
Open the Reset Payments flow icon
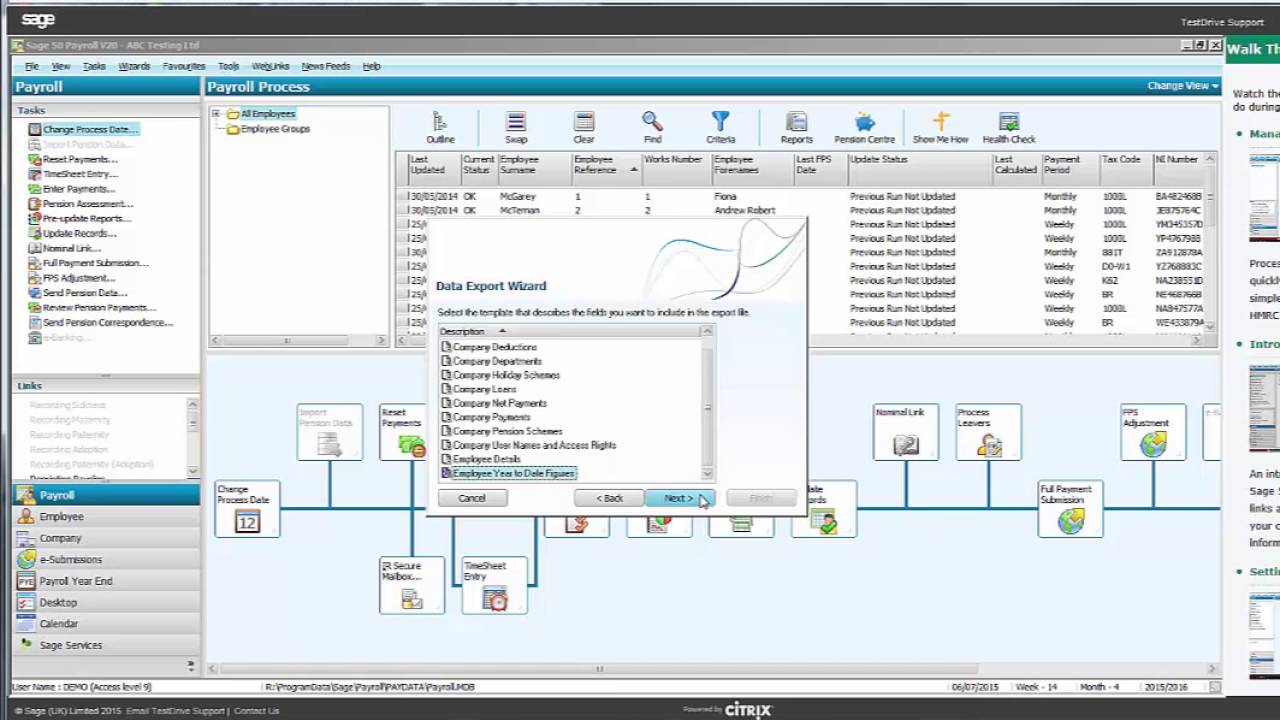pos(402,432)
